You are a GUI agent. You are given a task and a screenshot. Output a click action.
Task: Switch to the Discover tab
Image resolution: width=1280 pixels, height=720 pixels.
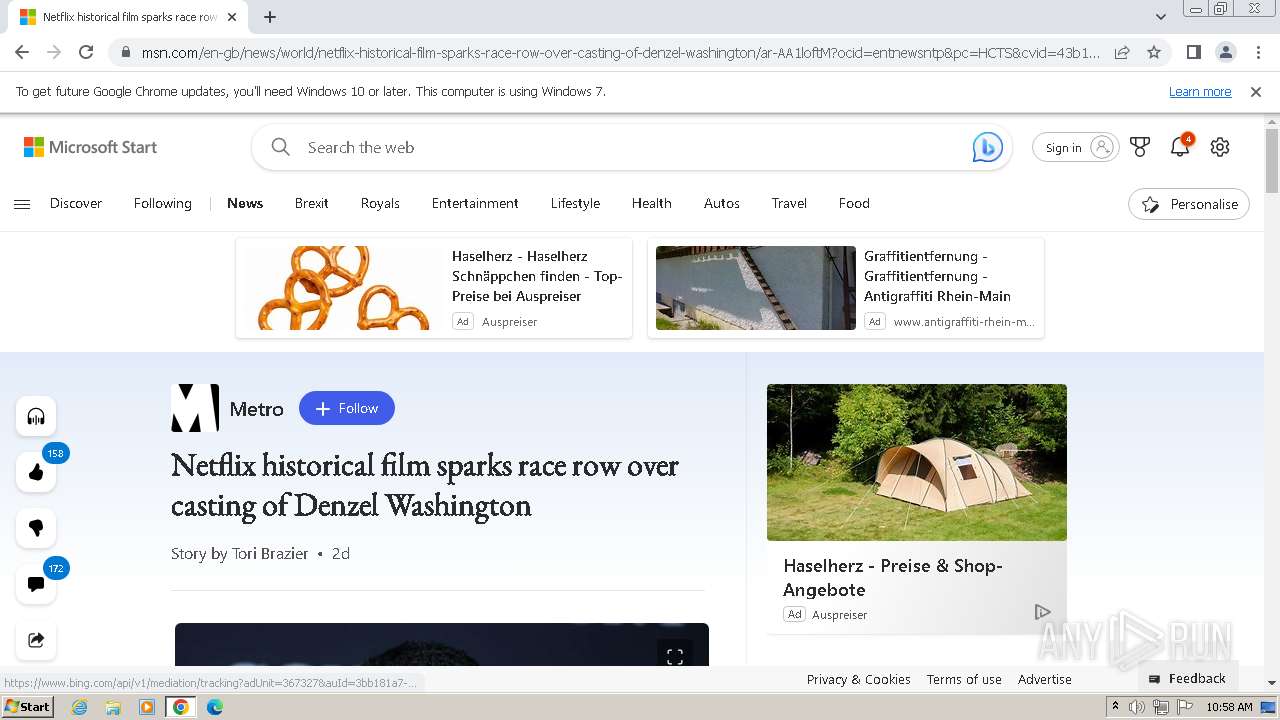(x=76, y=203)
